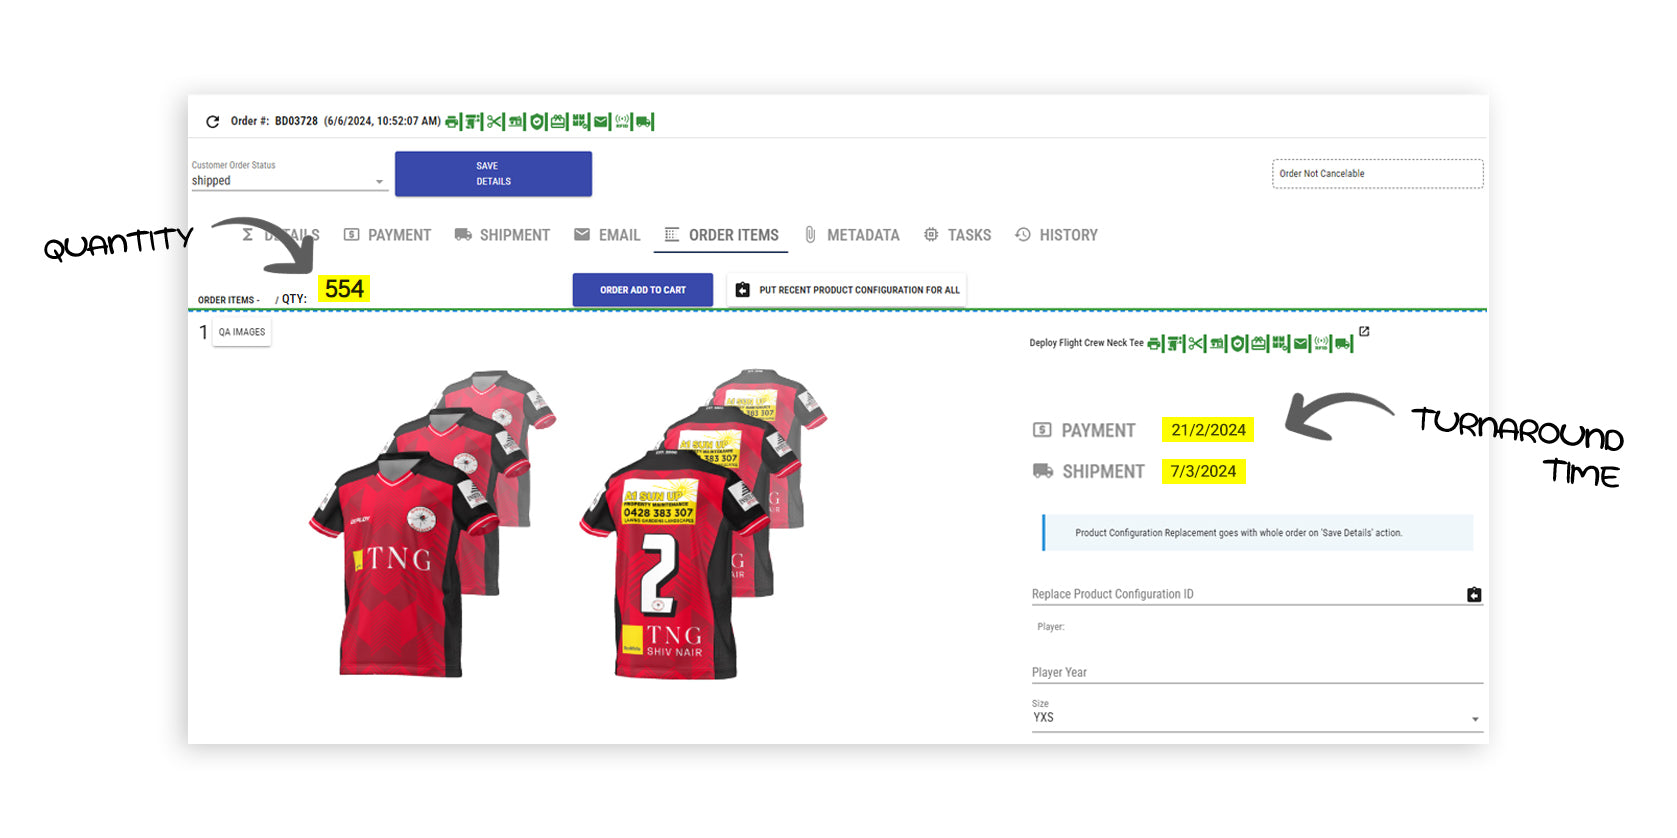This screenshot has height=838, width=1677.
Task: Click the green scissors icon in order header
Action: coord(494,122)
